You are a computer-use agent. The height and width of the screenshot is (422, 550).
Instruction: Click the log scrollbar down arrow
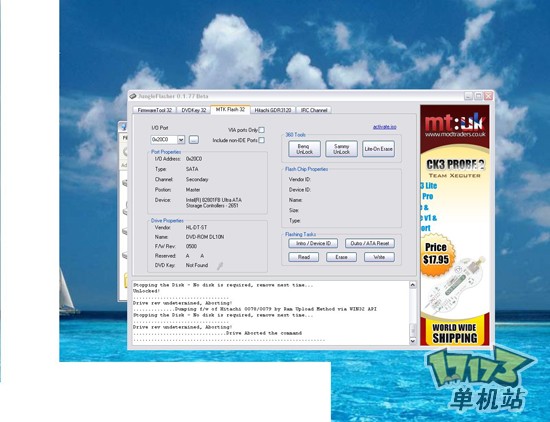412,340
